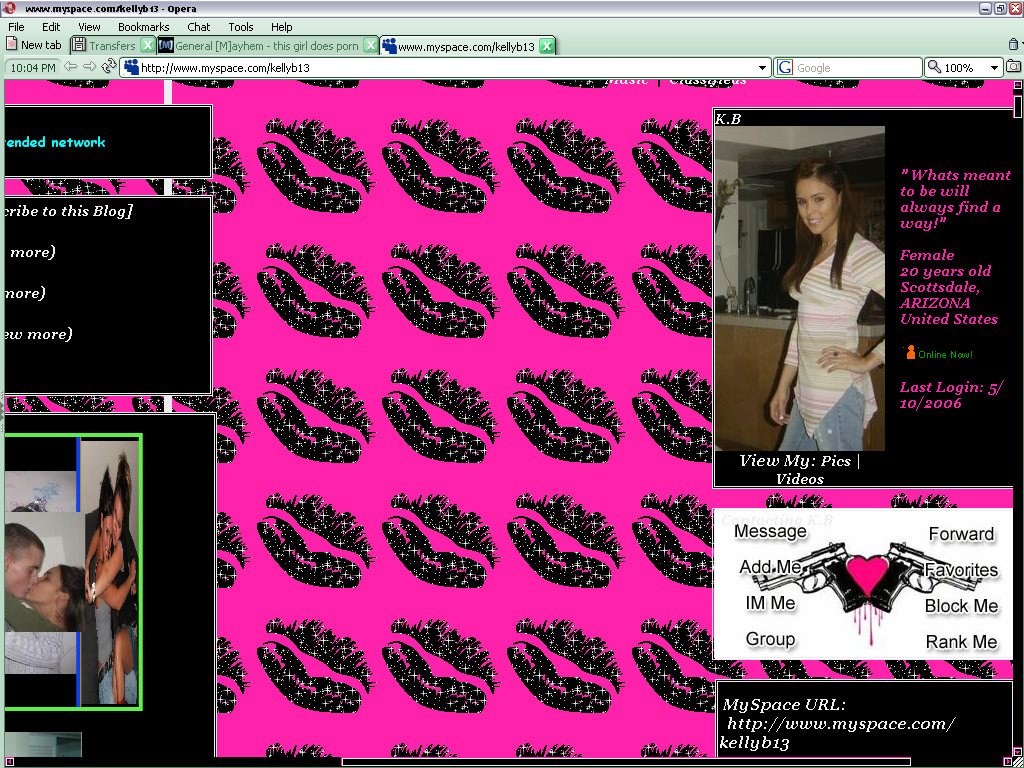Click the Pics link under the profile photo

pyautogui.click(x=835, y=461)
